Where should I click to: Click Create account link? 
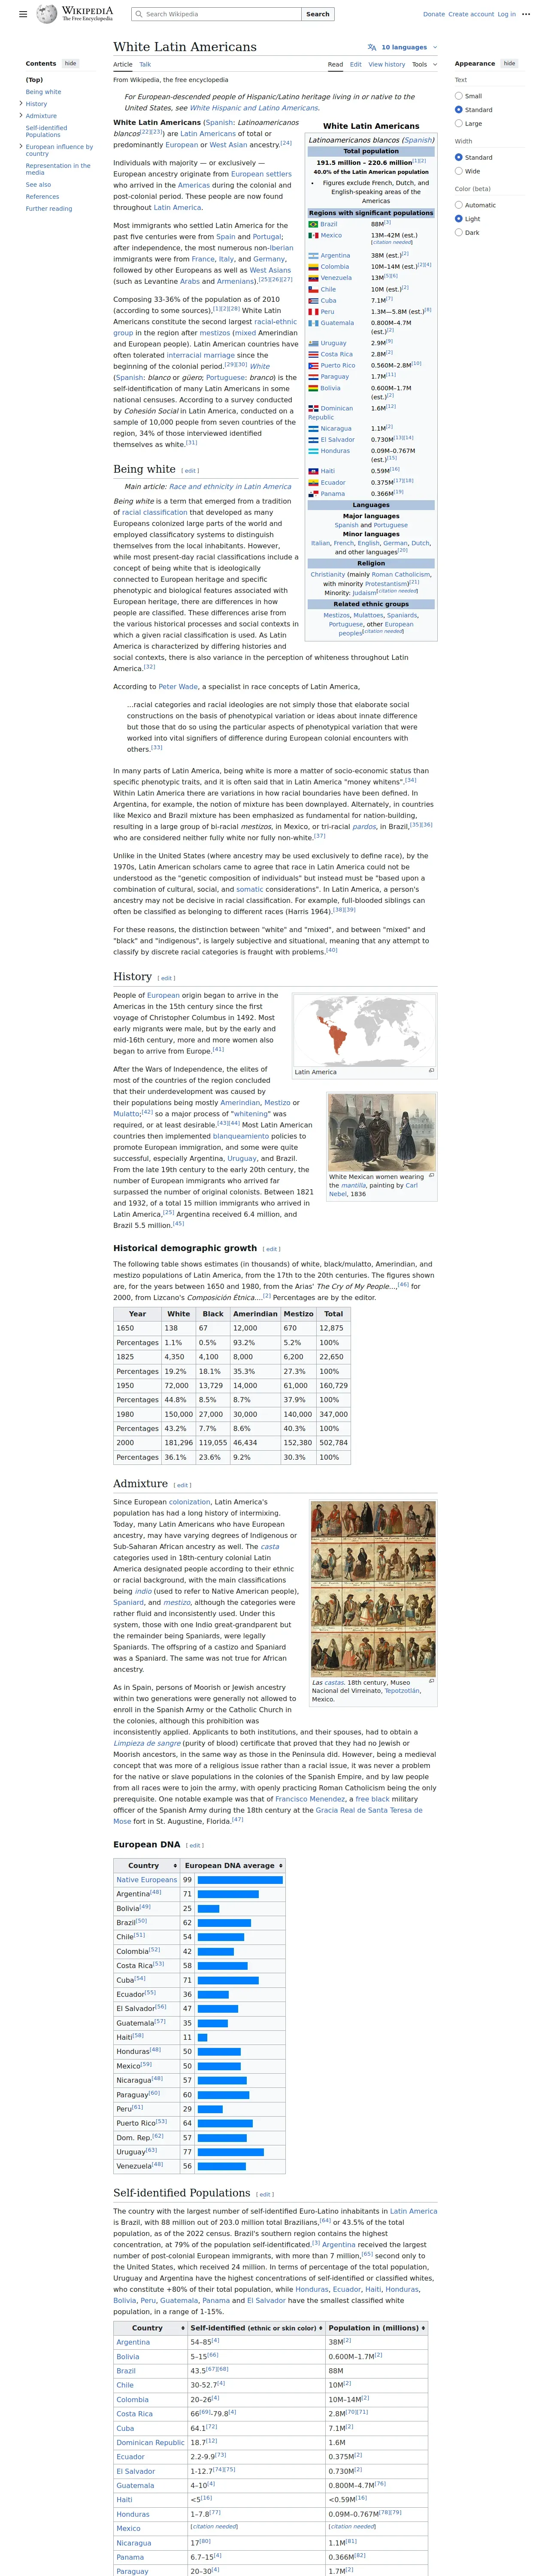(471, 14)
